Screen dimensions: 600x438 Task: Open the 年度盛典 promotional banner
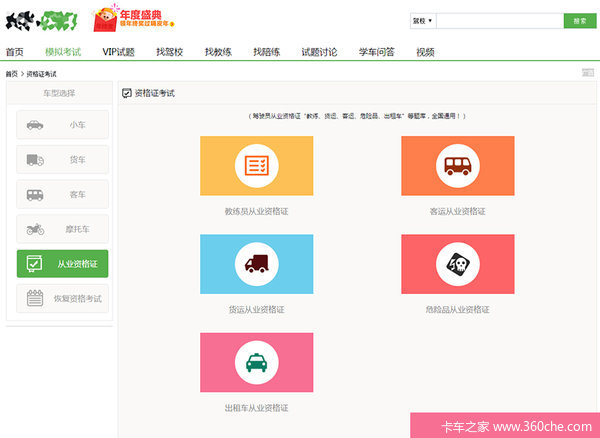click(x=134, y=18)
